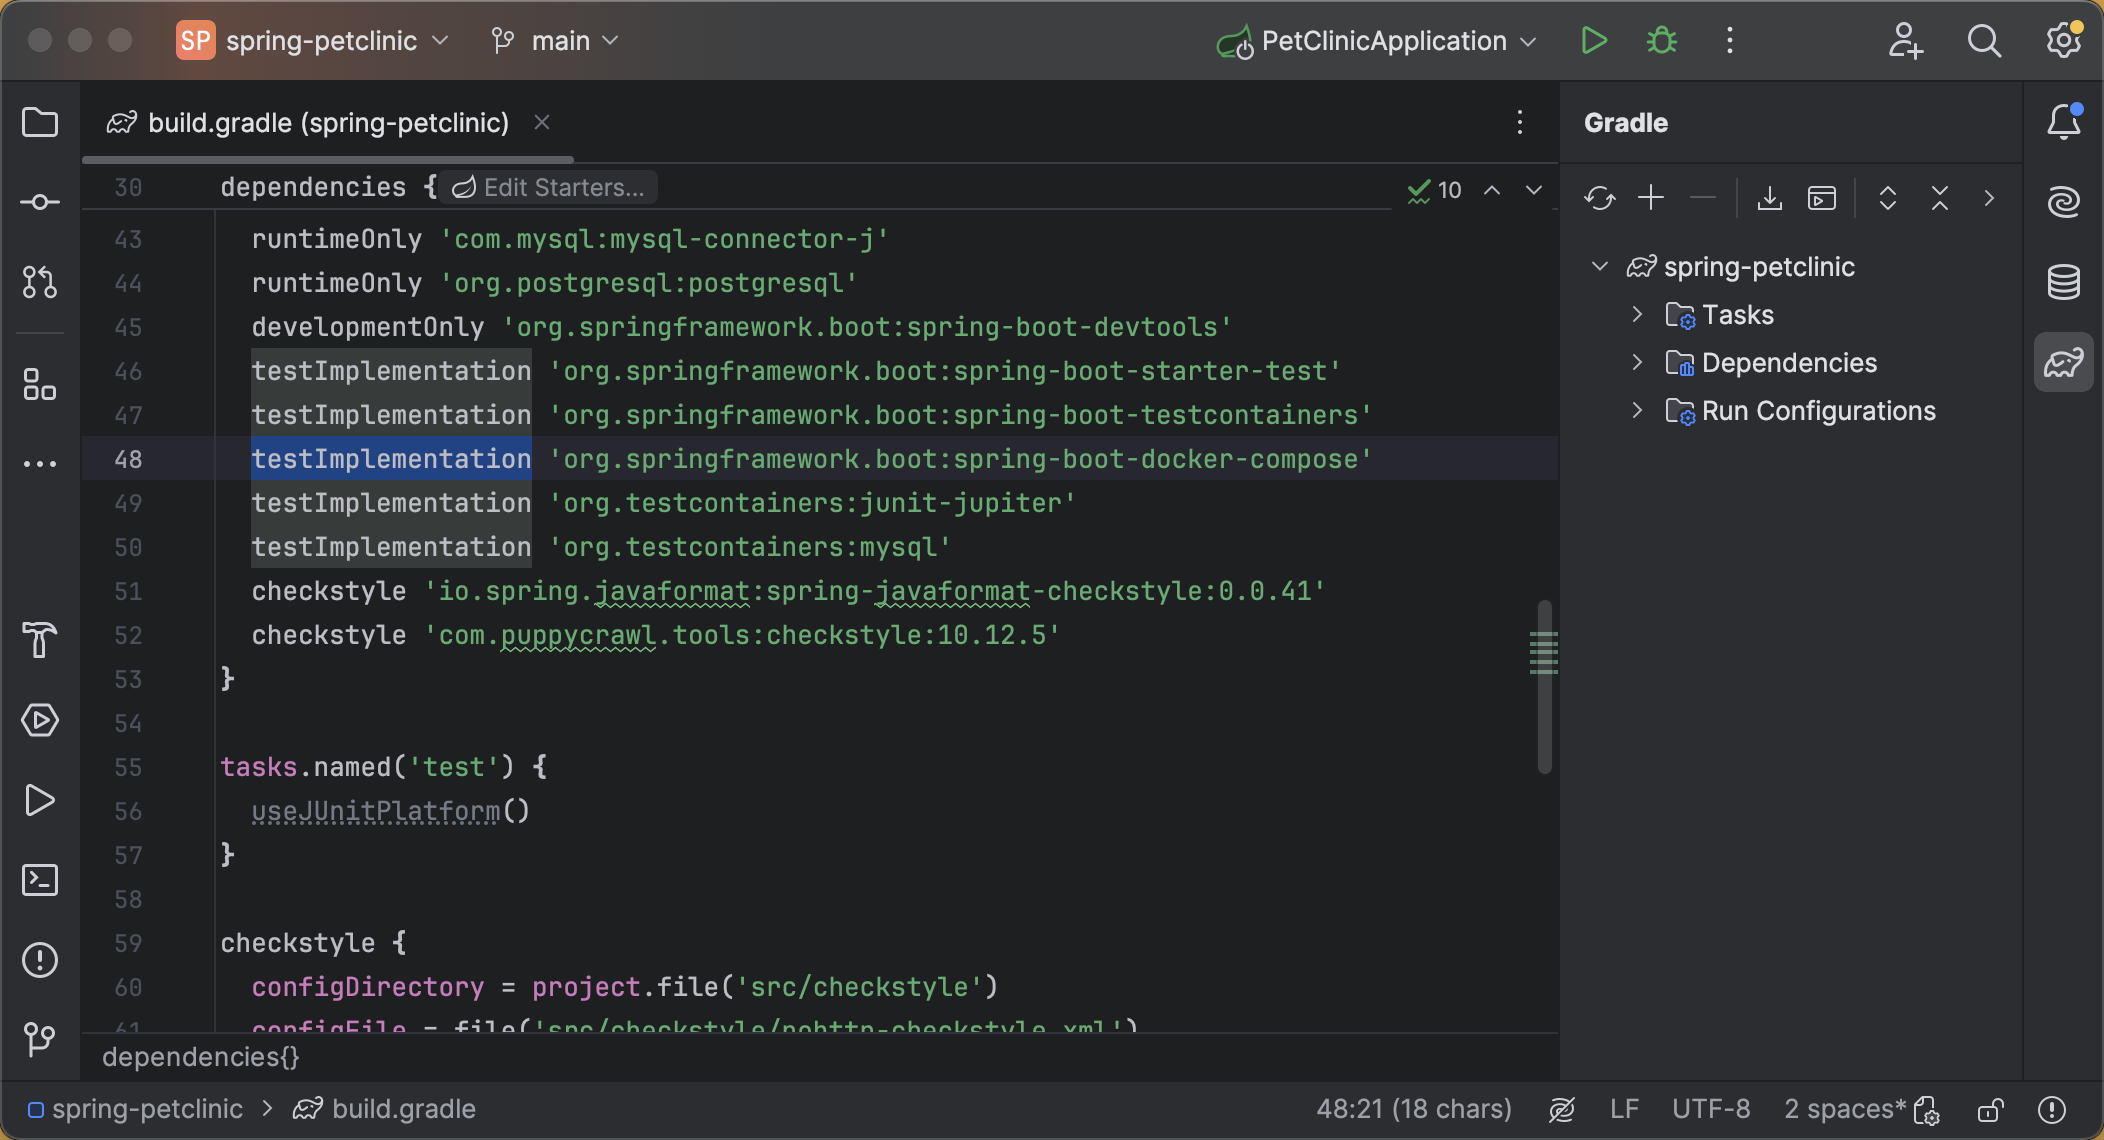Open the Problems tool window

40,960
